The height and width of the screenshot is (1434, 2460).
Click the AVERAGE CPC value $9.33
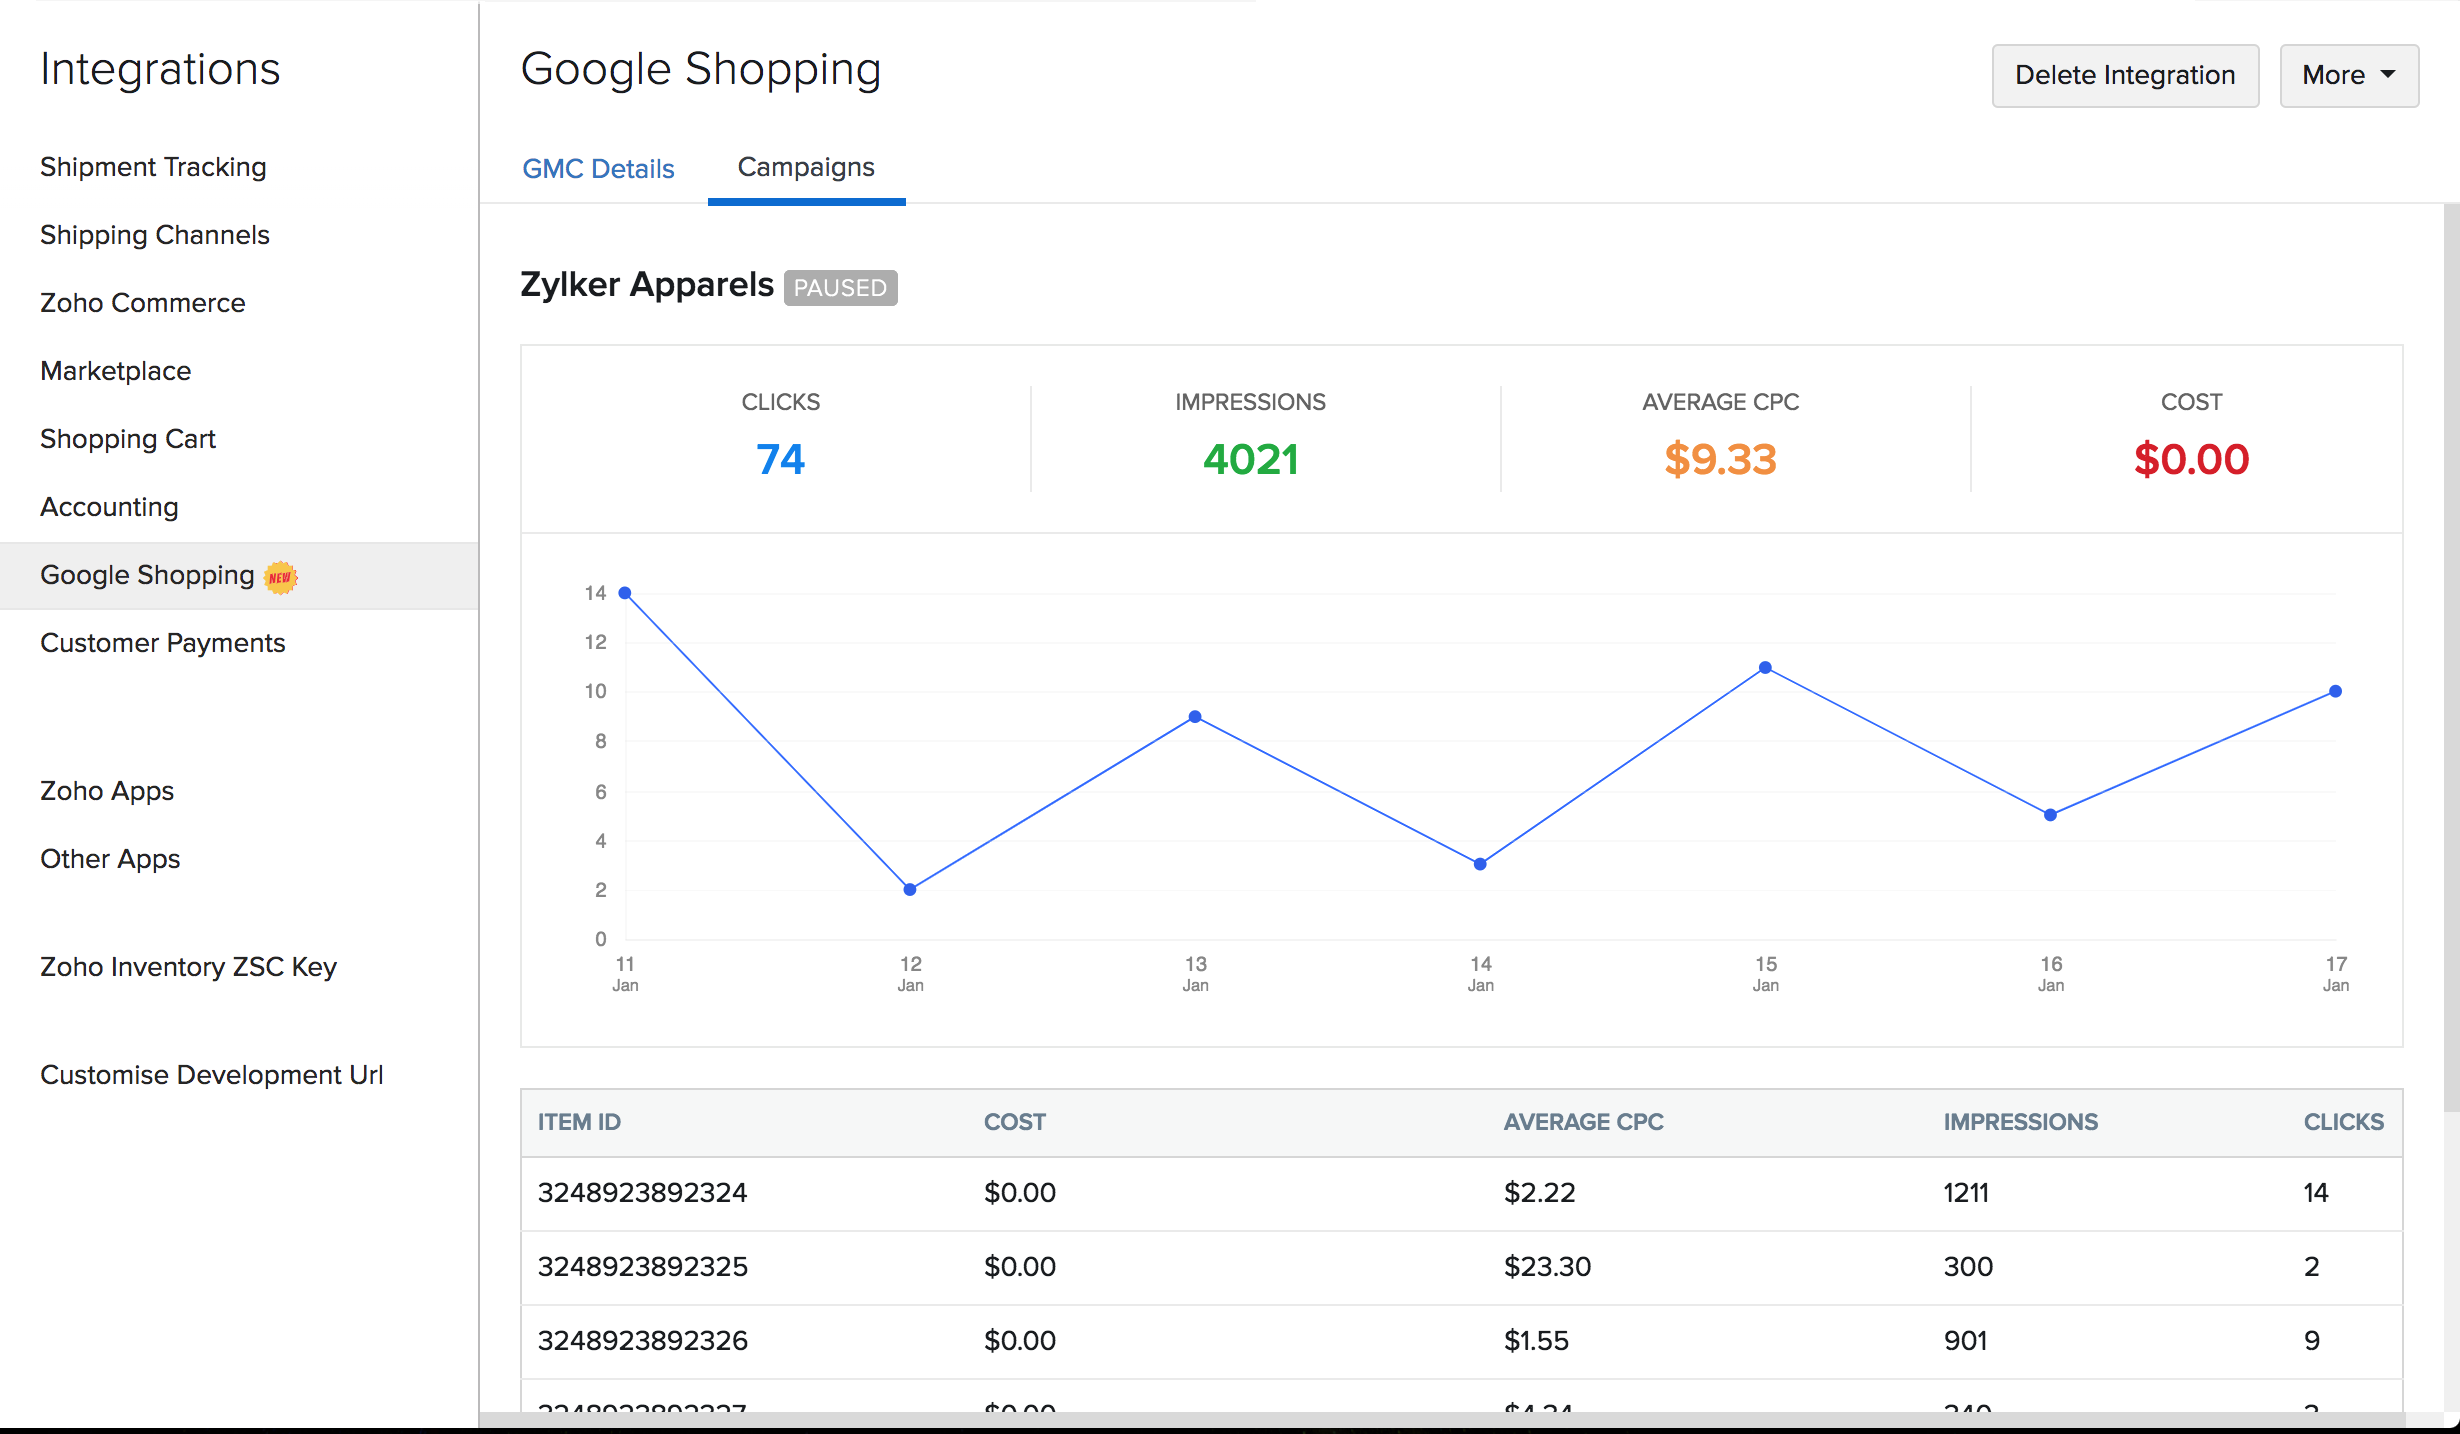click(x=1720, y=460)
